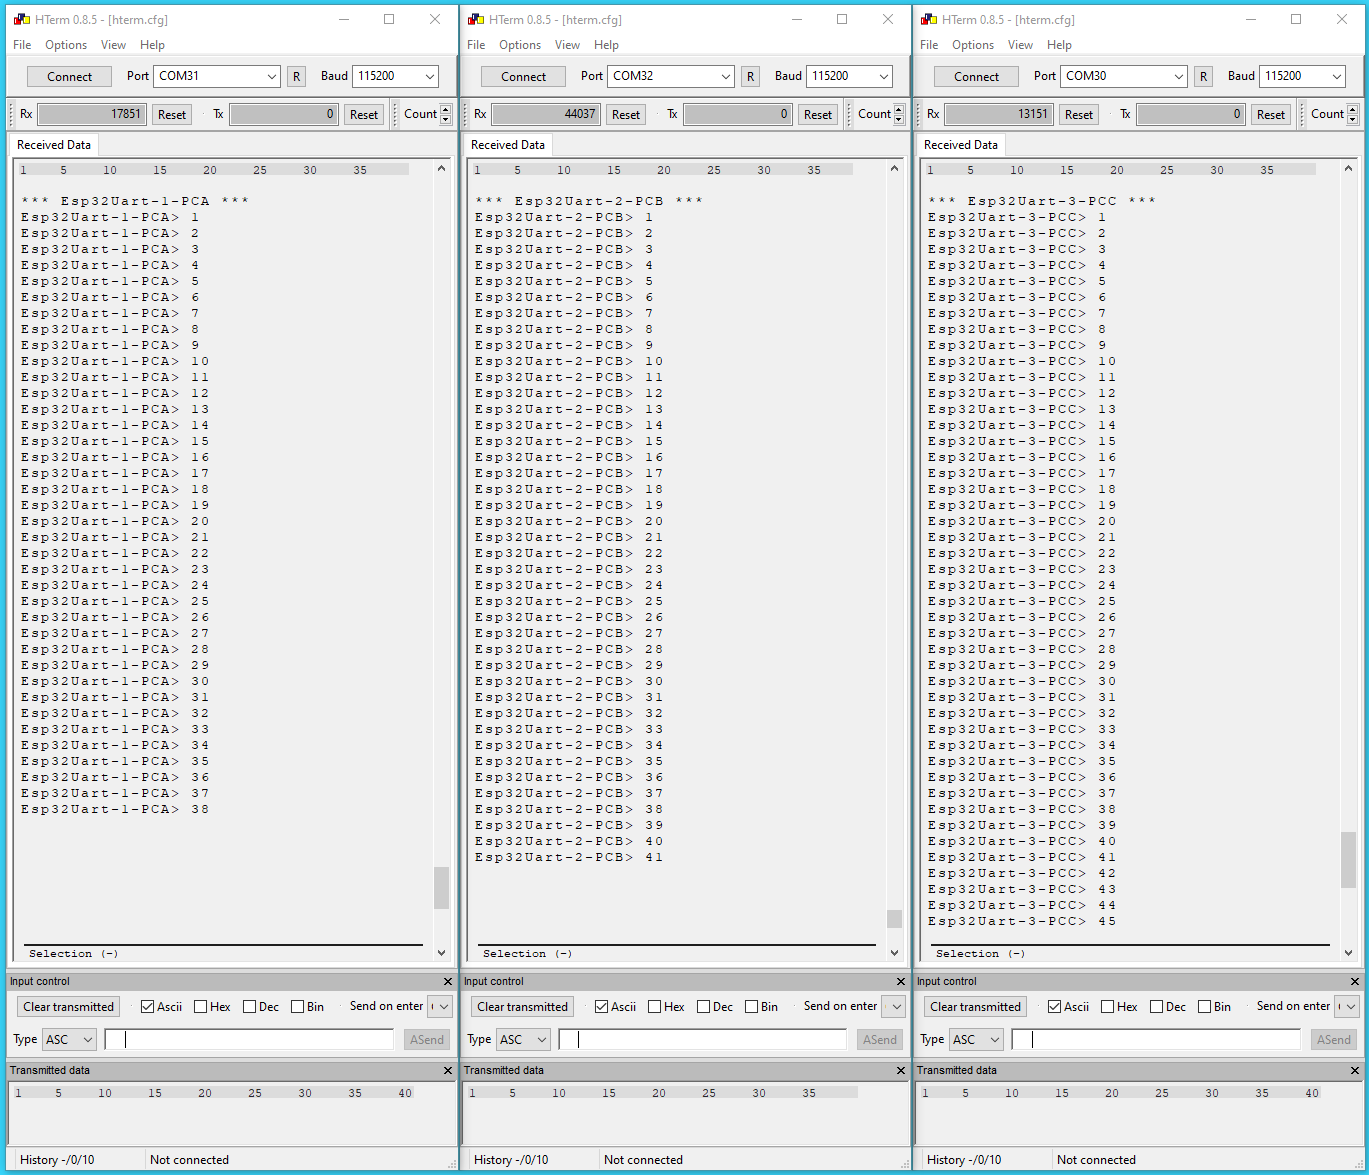Click HTerm app icon in COM32 window title
The image size is (1369, 1175).
coord(475,19)
